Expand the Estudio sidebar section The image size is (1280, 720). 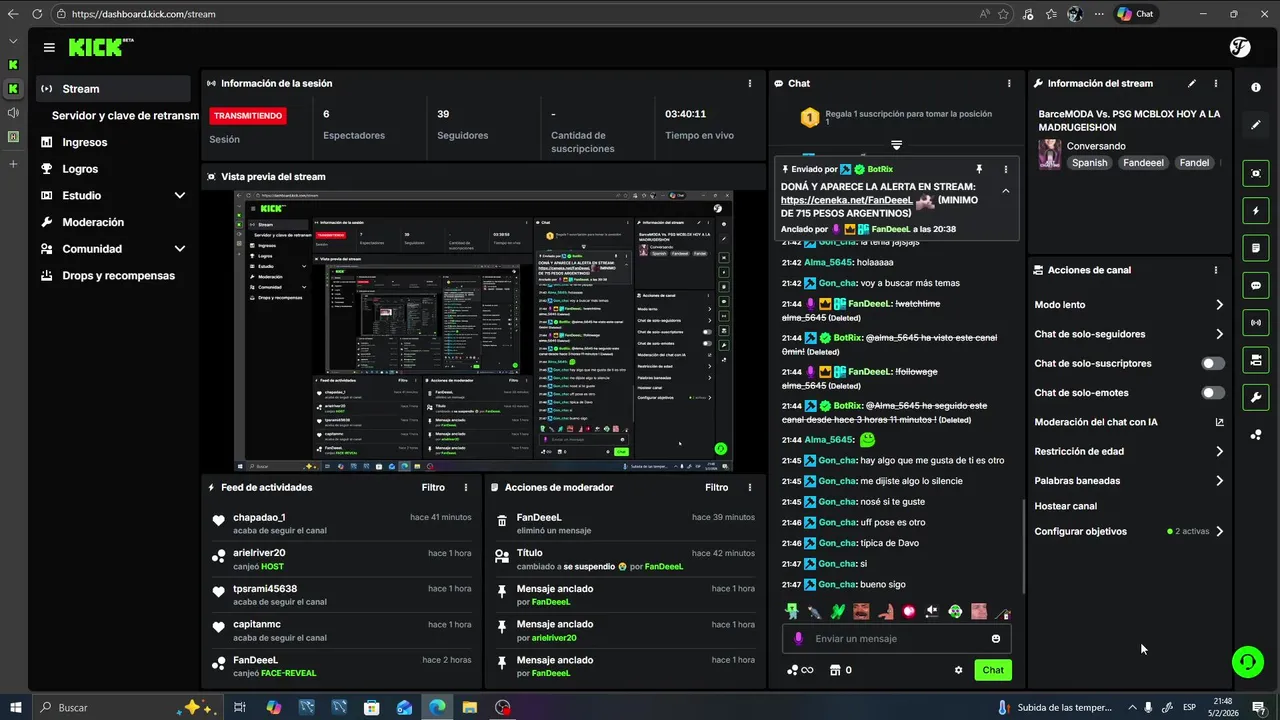[x=180, y=196]
